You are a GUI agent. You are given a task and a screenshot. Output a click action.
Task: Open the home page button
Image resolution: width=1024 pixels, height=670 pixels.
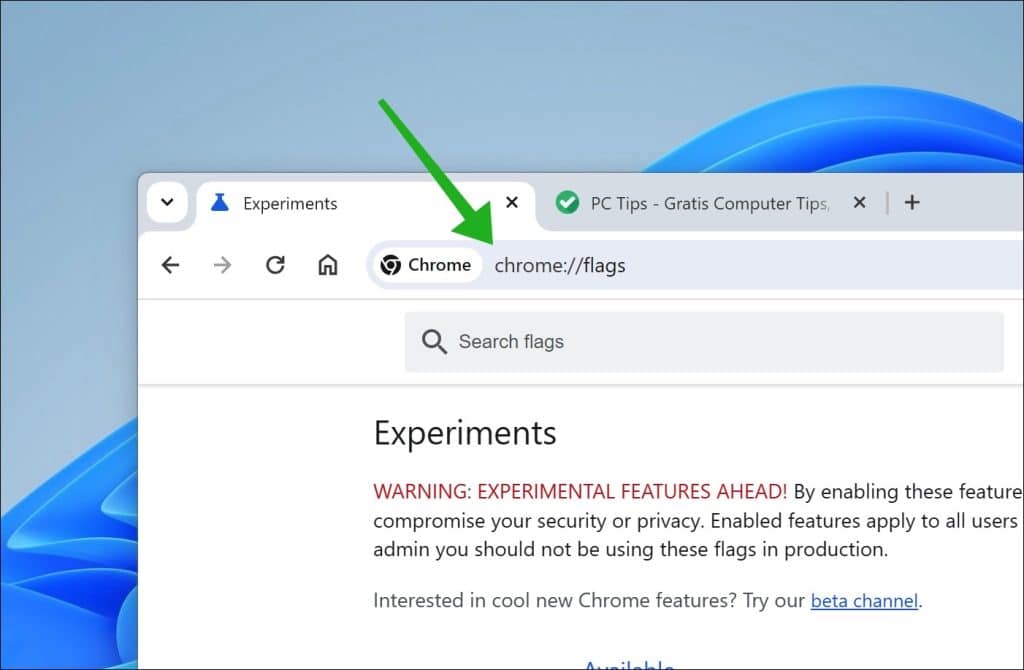coord(328,265)
